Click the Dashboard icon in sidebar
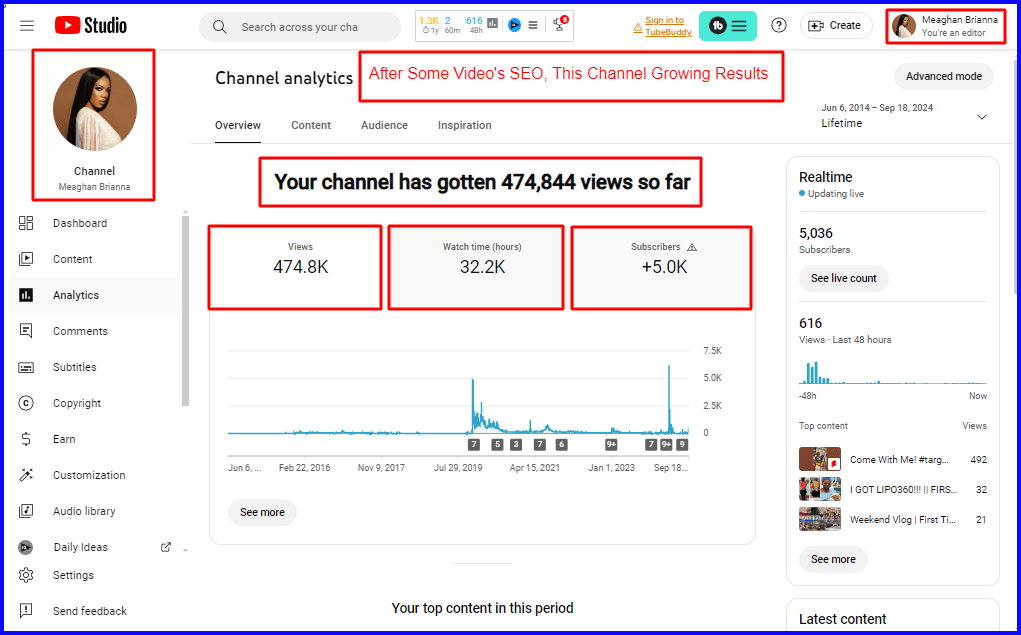Image resolution: width=1021 pixels, height=635 pixels. [x=27, y=223]
